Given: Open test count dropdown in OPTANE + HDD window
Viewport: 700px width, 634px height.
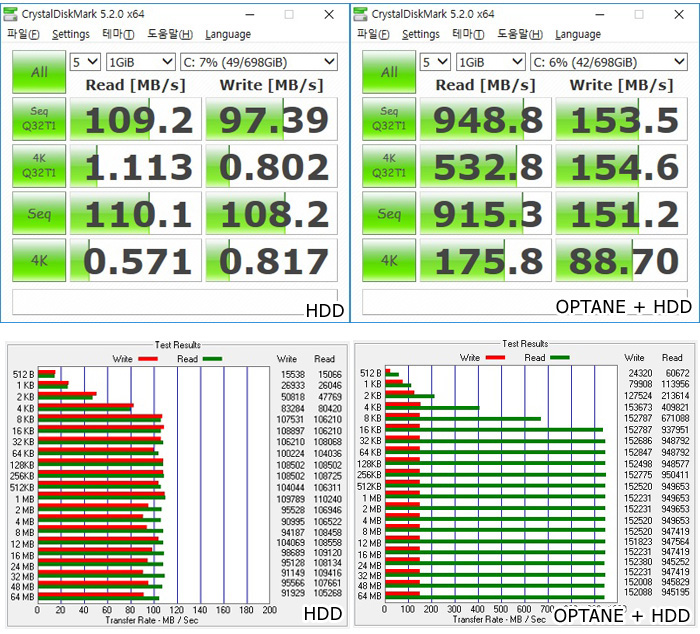Looking at the screenshot, I should tap(435, 62).
